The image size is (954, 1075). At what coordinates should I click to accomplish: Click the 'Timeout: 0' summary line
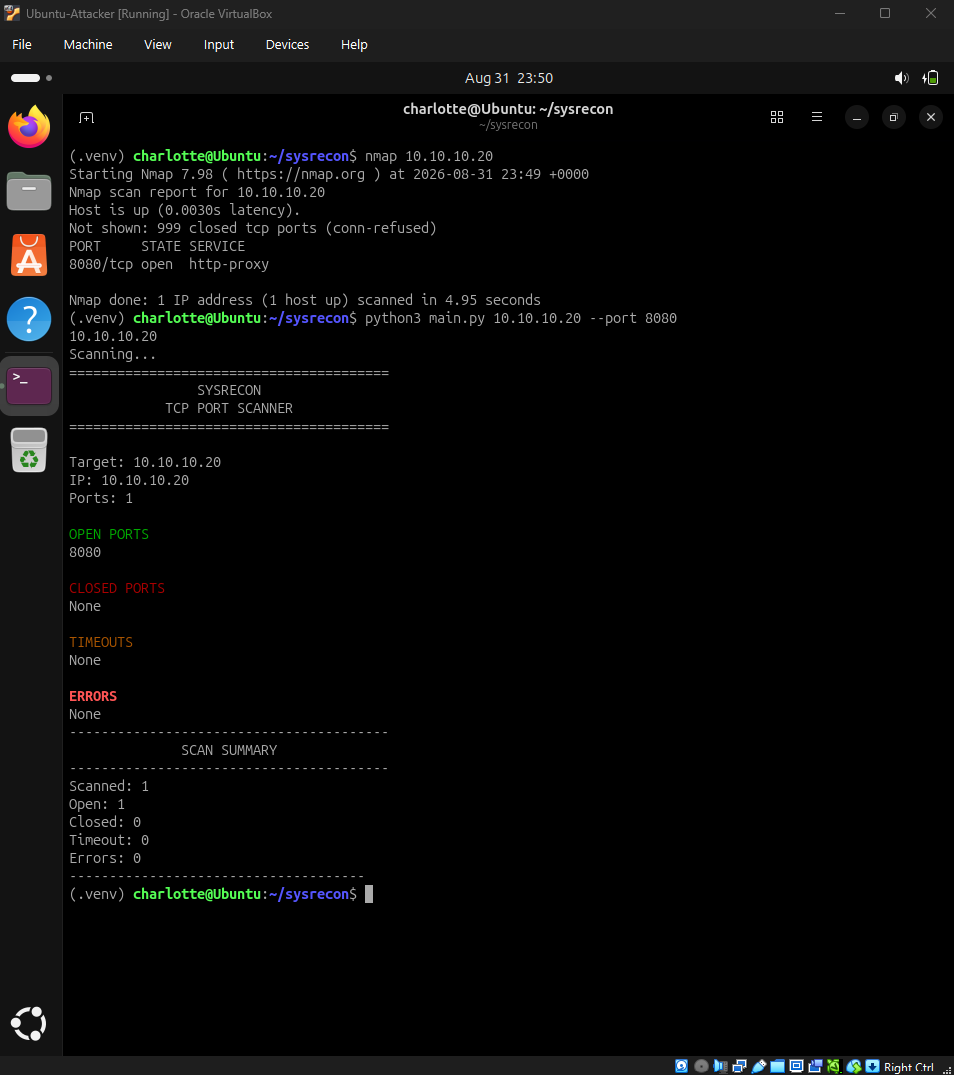click(x=109, y=840)
